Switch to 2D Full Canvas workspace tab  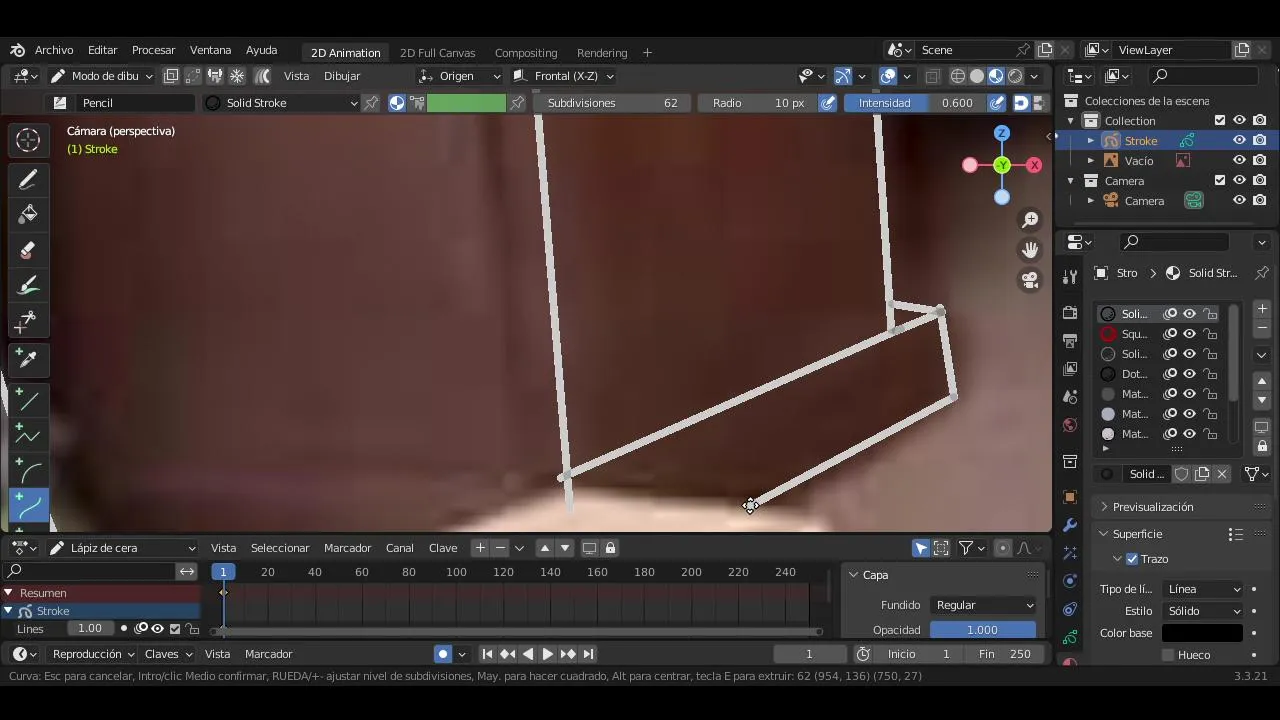[x=437, y=53]
